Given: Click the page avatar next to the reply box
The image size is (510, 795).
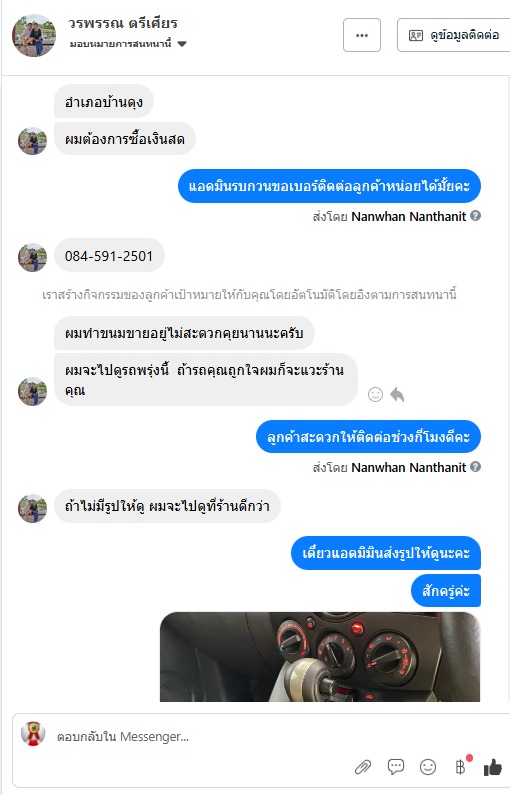Looking at the screenshot, I should [33, 734].
